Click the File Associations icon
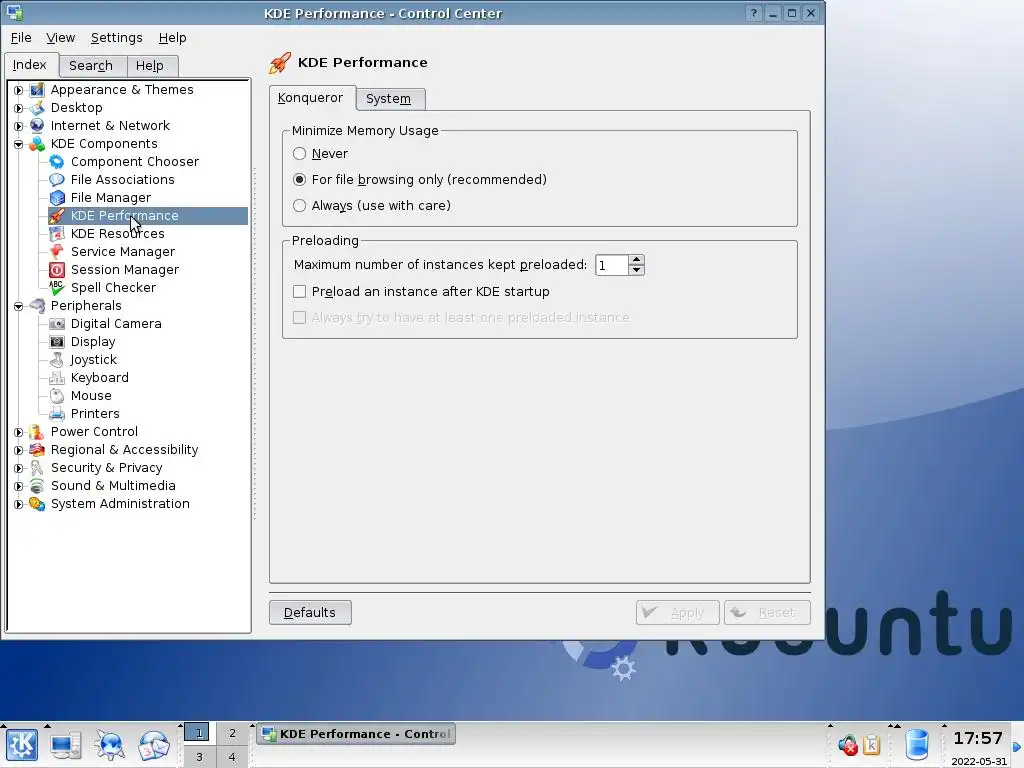1024x768 pixels. click(57, 180)
